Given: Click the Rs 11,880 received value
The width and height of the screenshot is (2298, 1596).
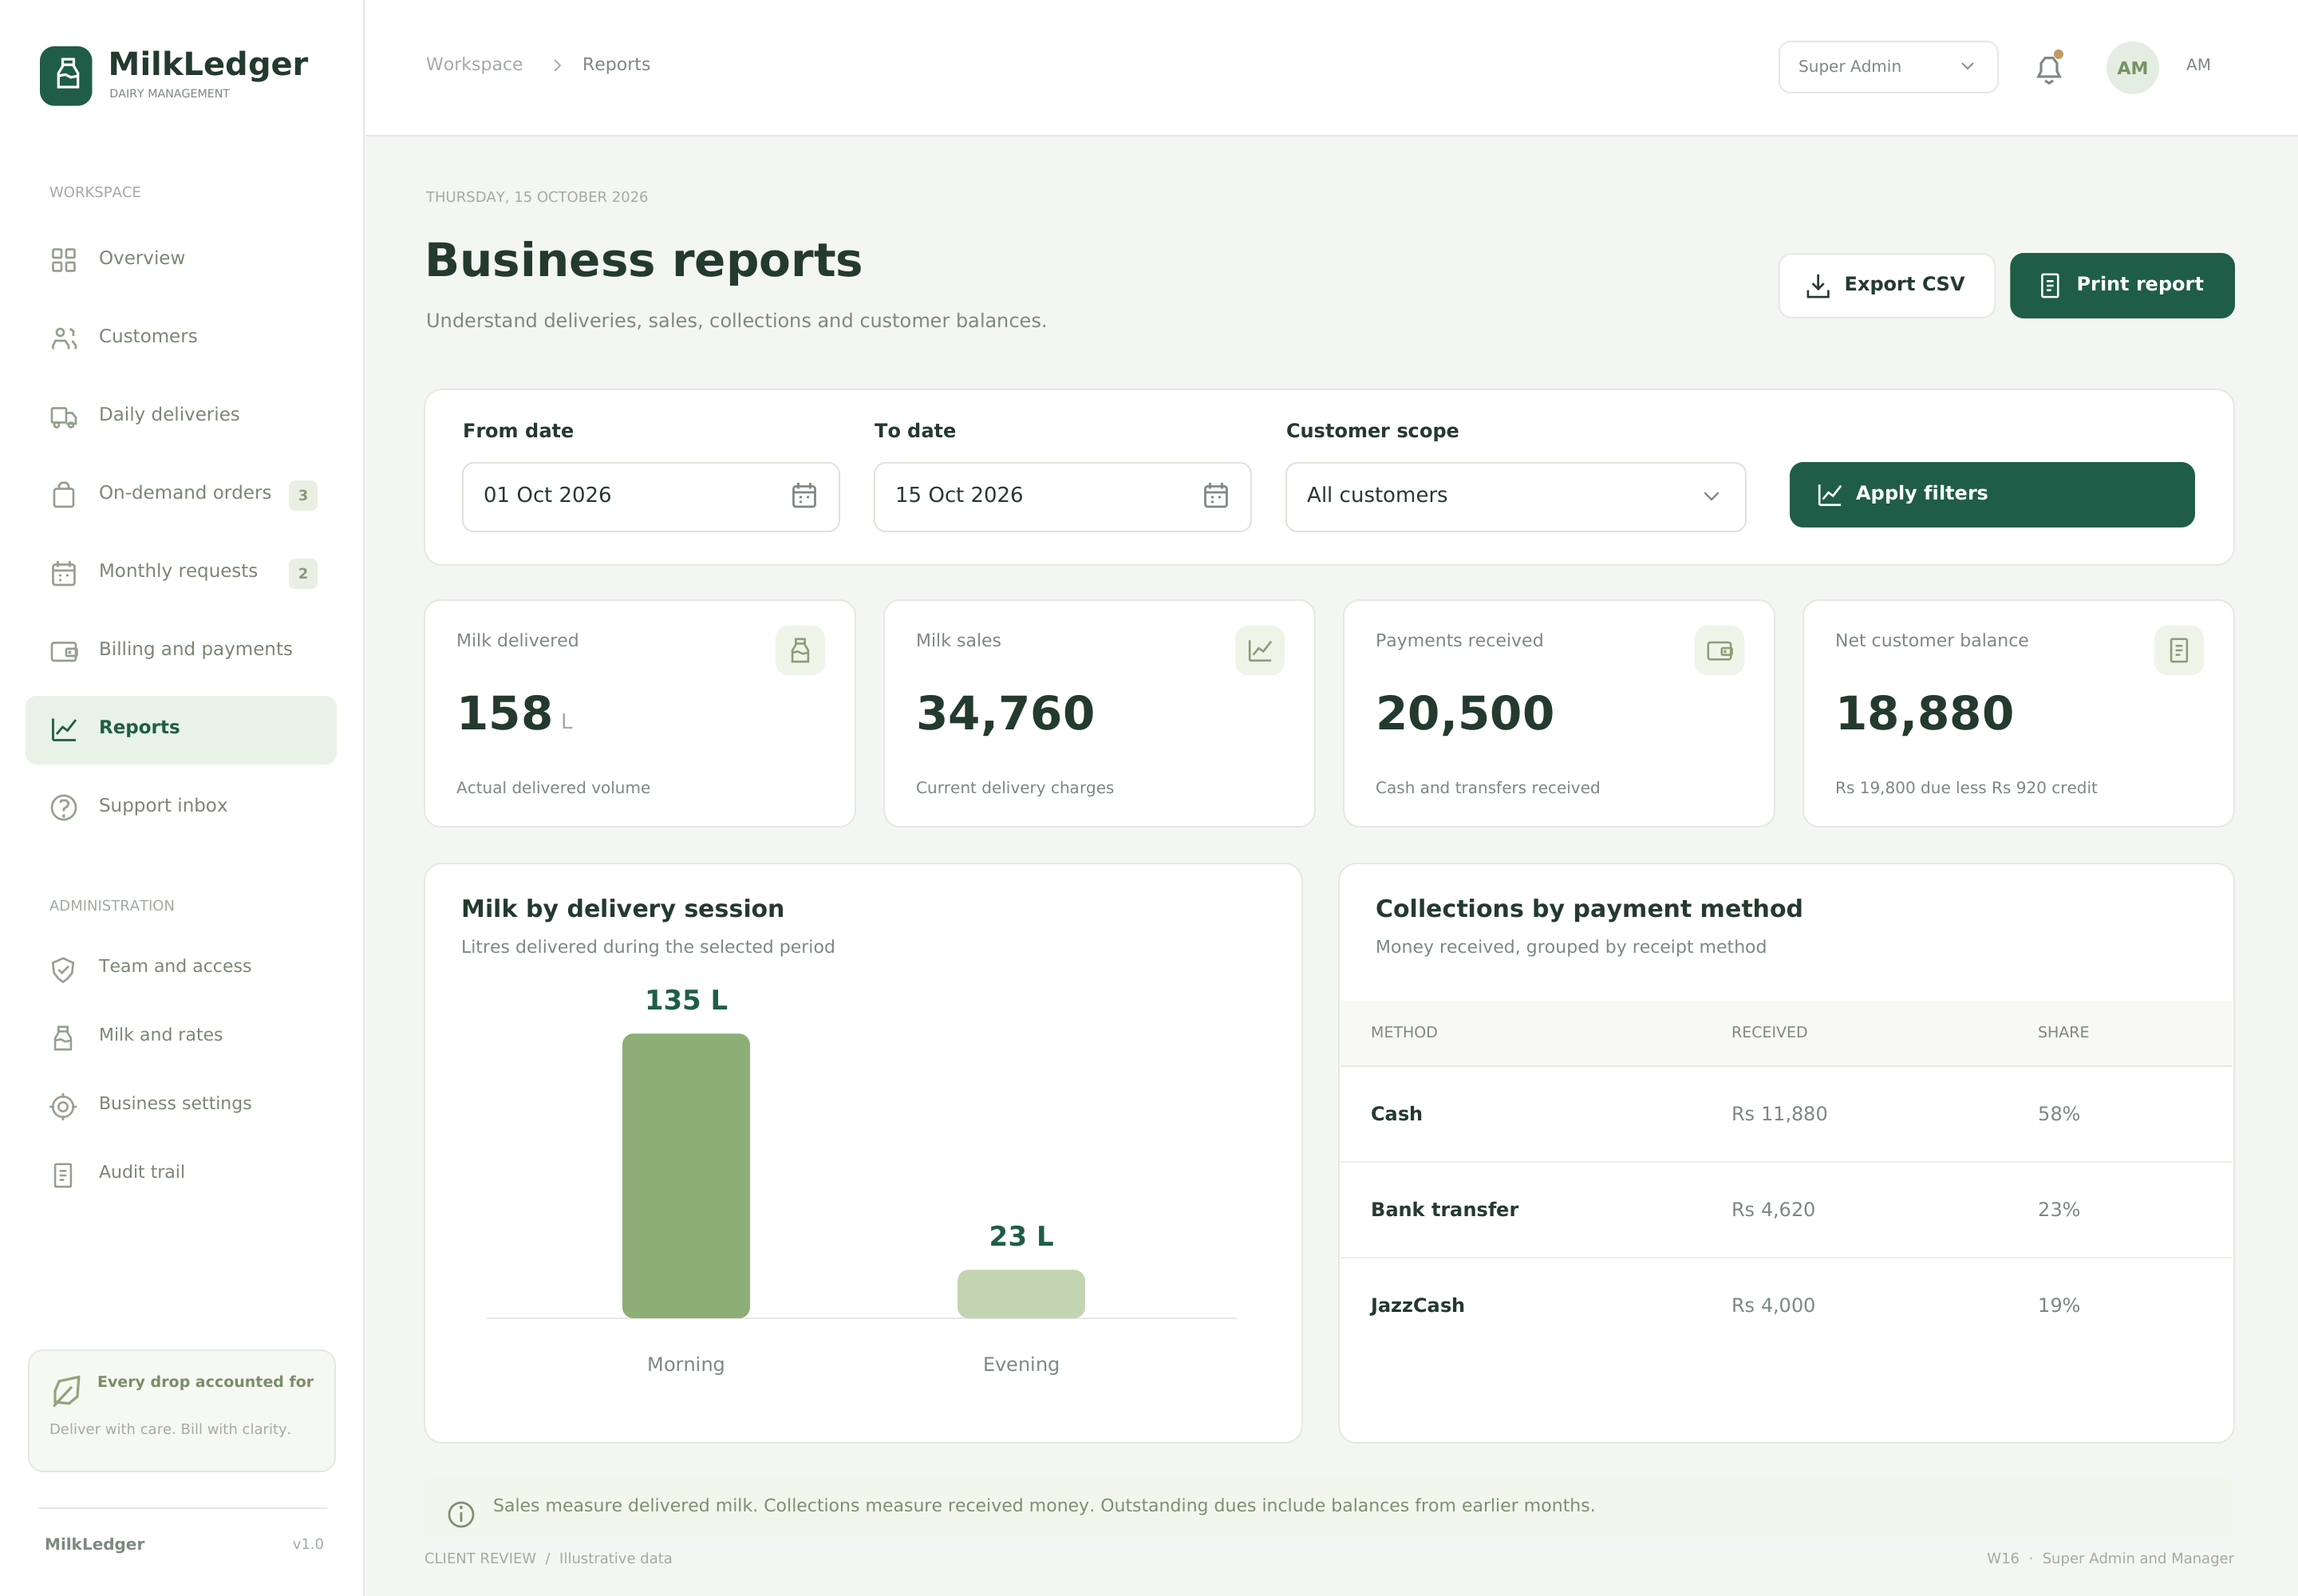Looking at the screenshot, I should coord(1778,1114).
